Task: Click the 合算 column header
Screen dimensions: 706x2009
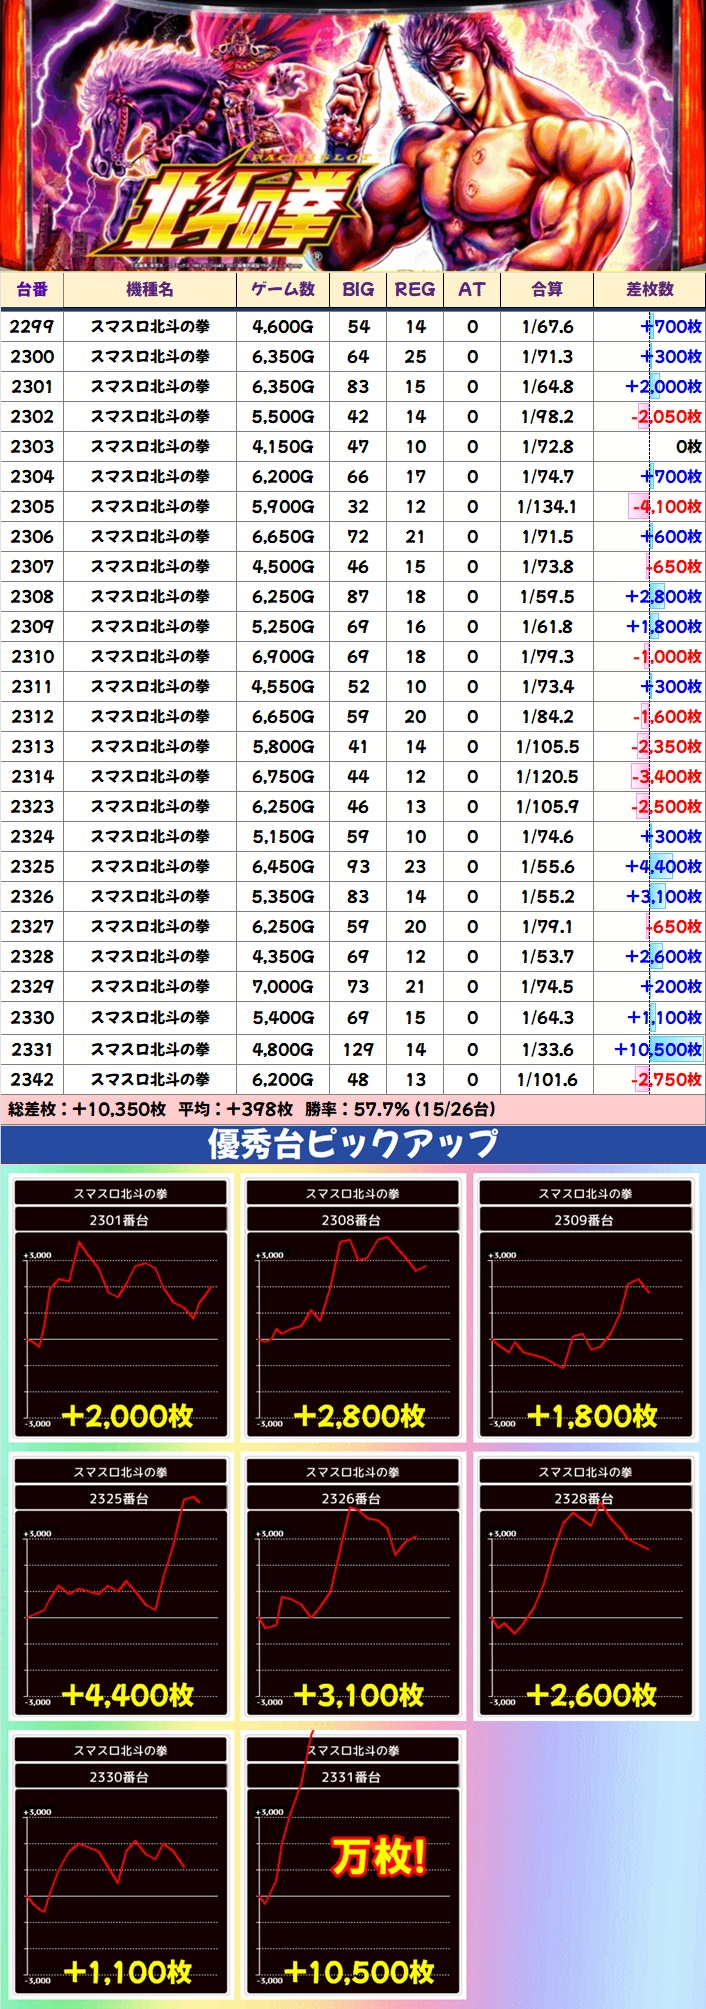Action: [x=547, y=290]
